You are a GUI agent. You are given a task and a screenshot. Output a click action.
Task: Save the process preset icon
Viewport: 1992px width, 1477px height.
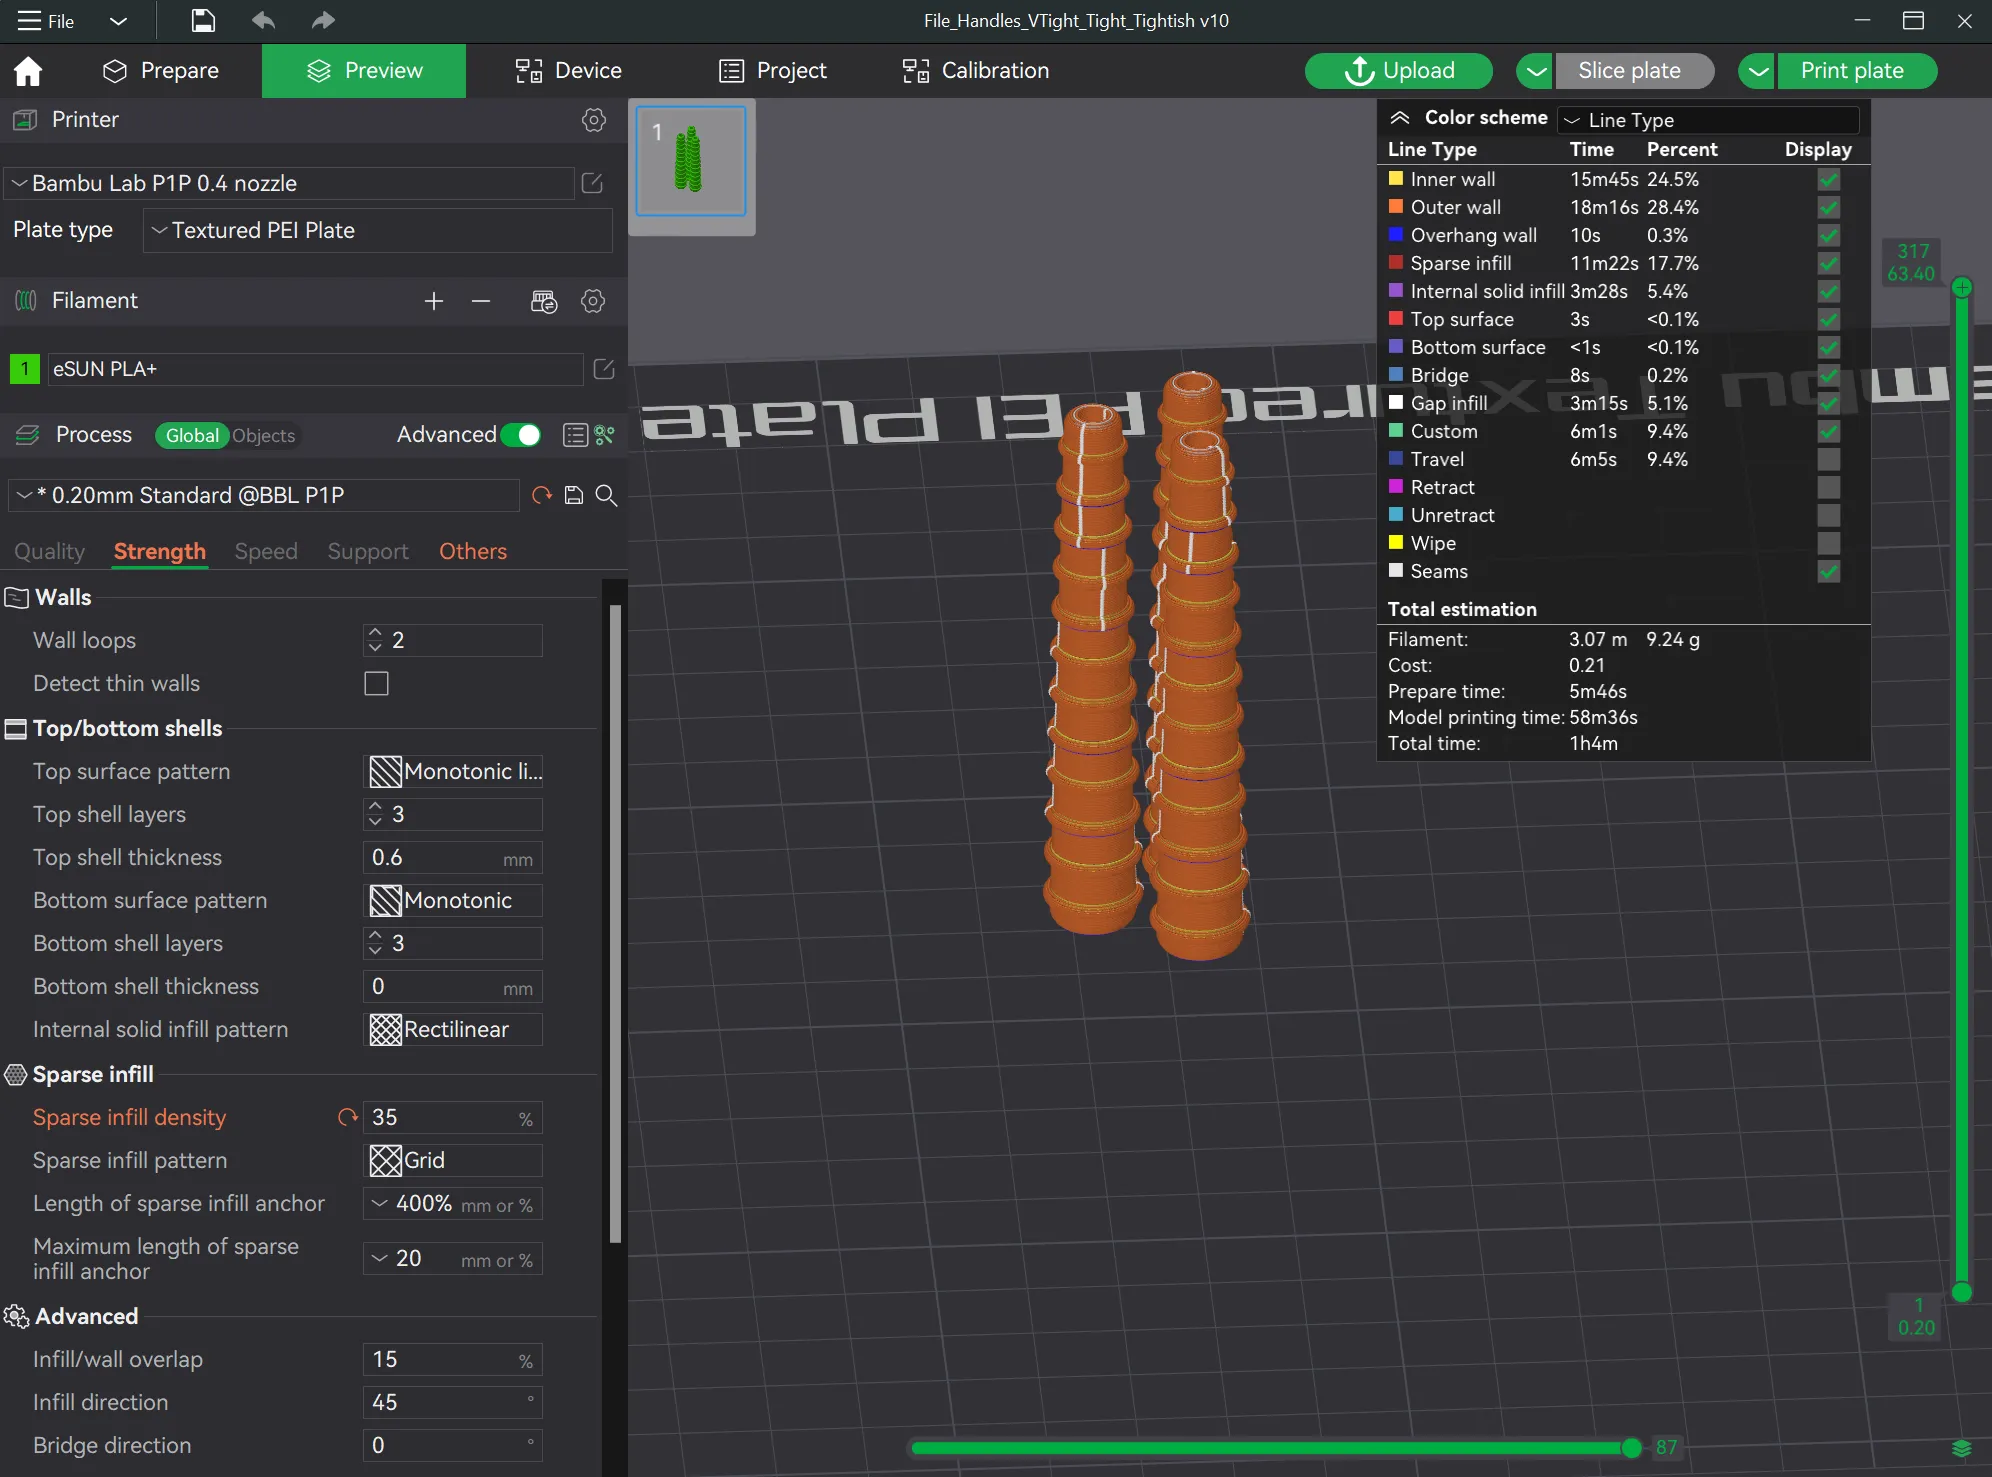pyautogui.click(x=574, y=495)
